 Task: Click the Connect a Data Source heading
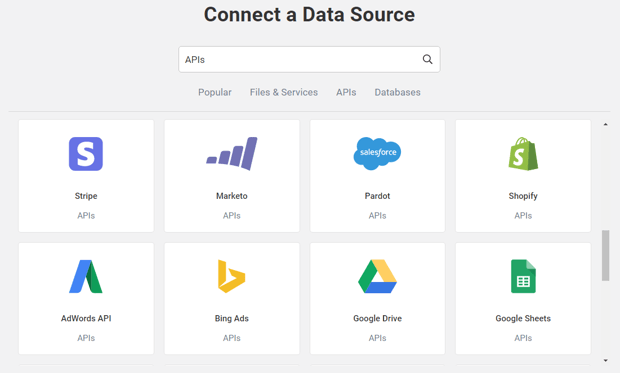309,15
